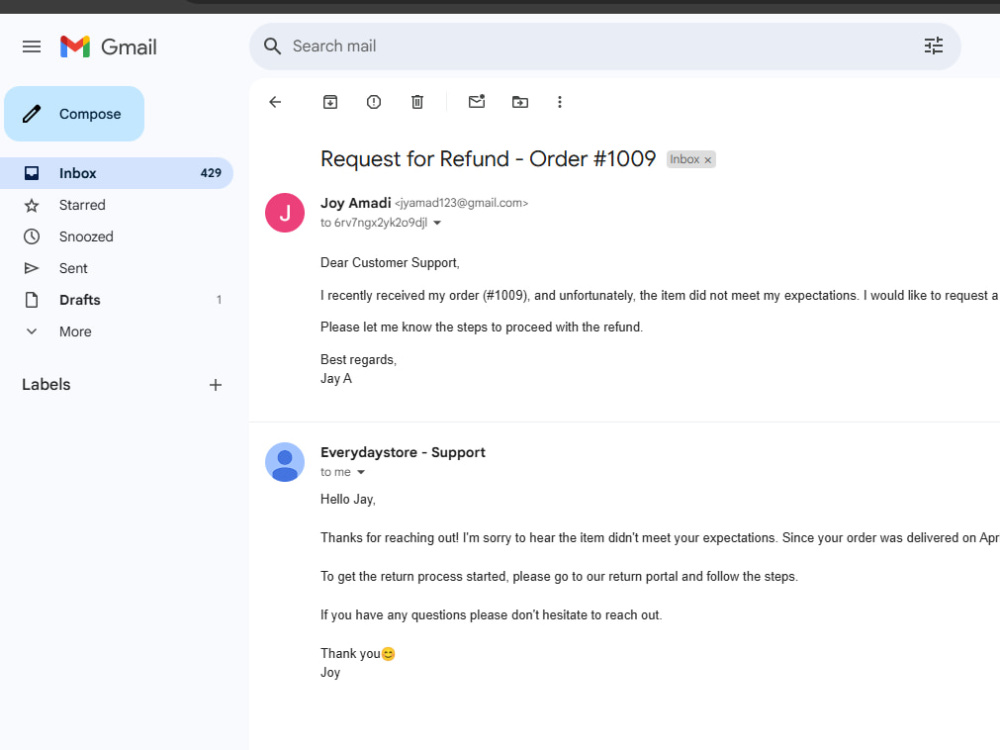This screenshot has width=1000, height=750.
Task: Create a new label plus icon
Action: coord(216,385)
